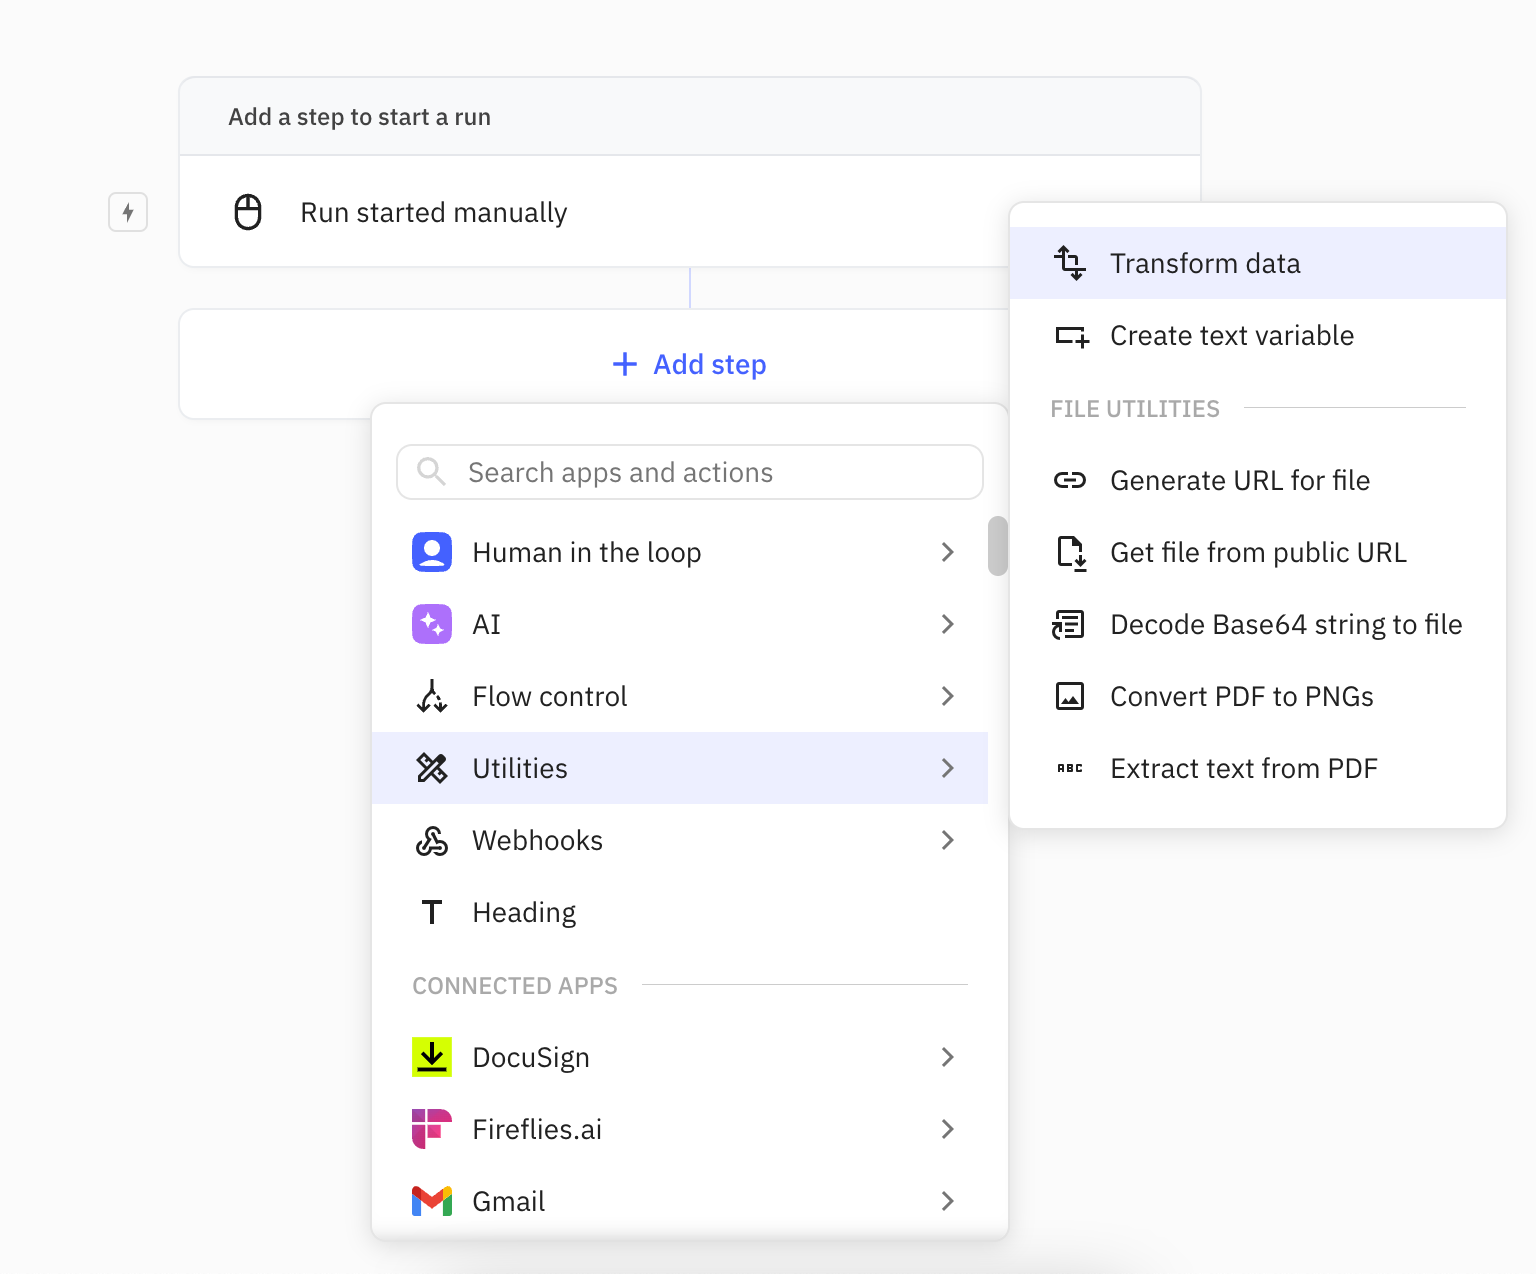
Task: Click the Get file from public URL icon
Action: pyautogui.click(x=1070, y=552)
